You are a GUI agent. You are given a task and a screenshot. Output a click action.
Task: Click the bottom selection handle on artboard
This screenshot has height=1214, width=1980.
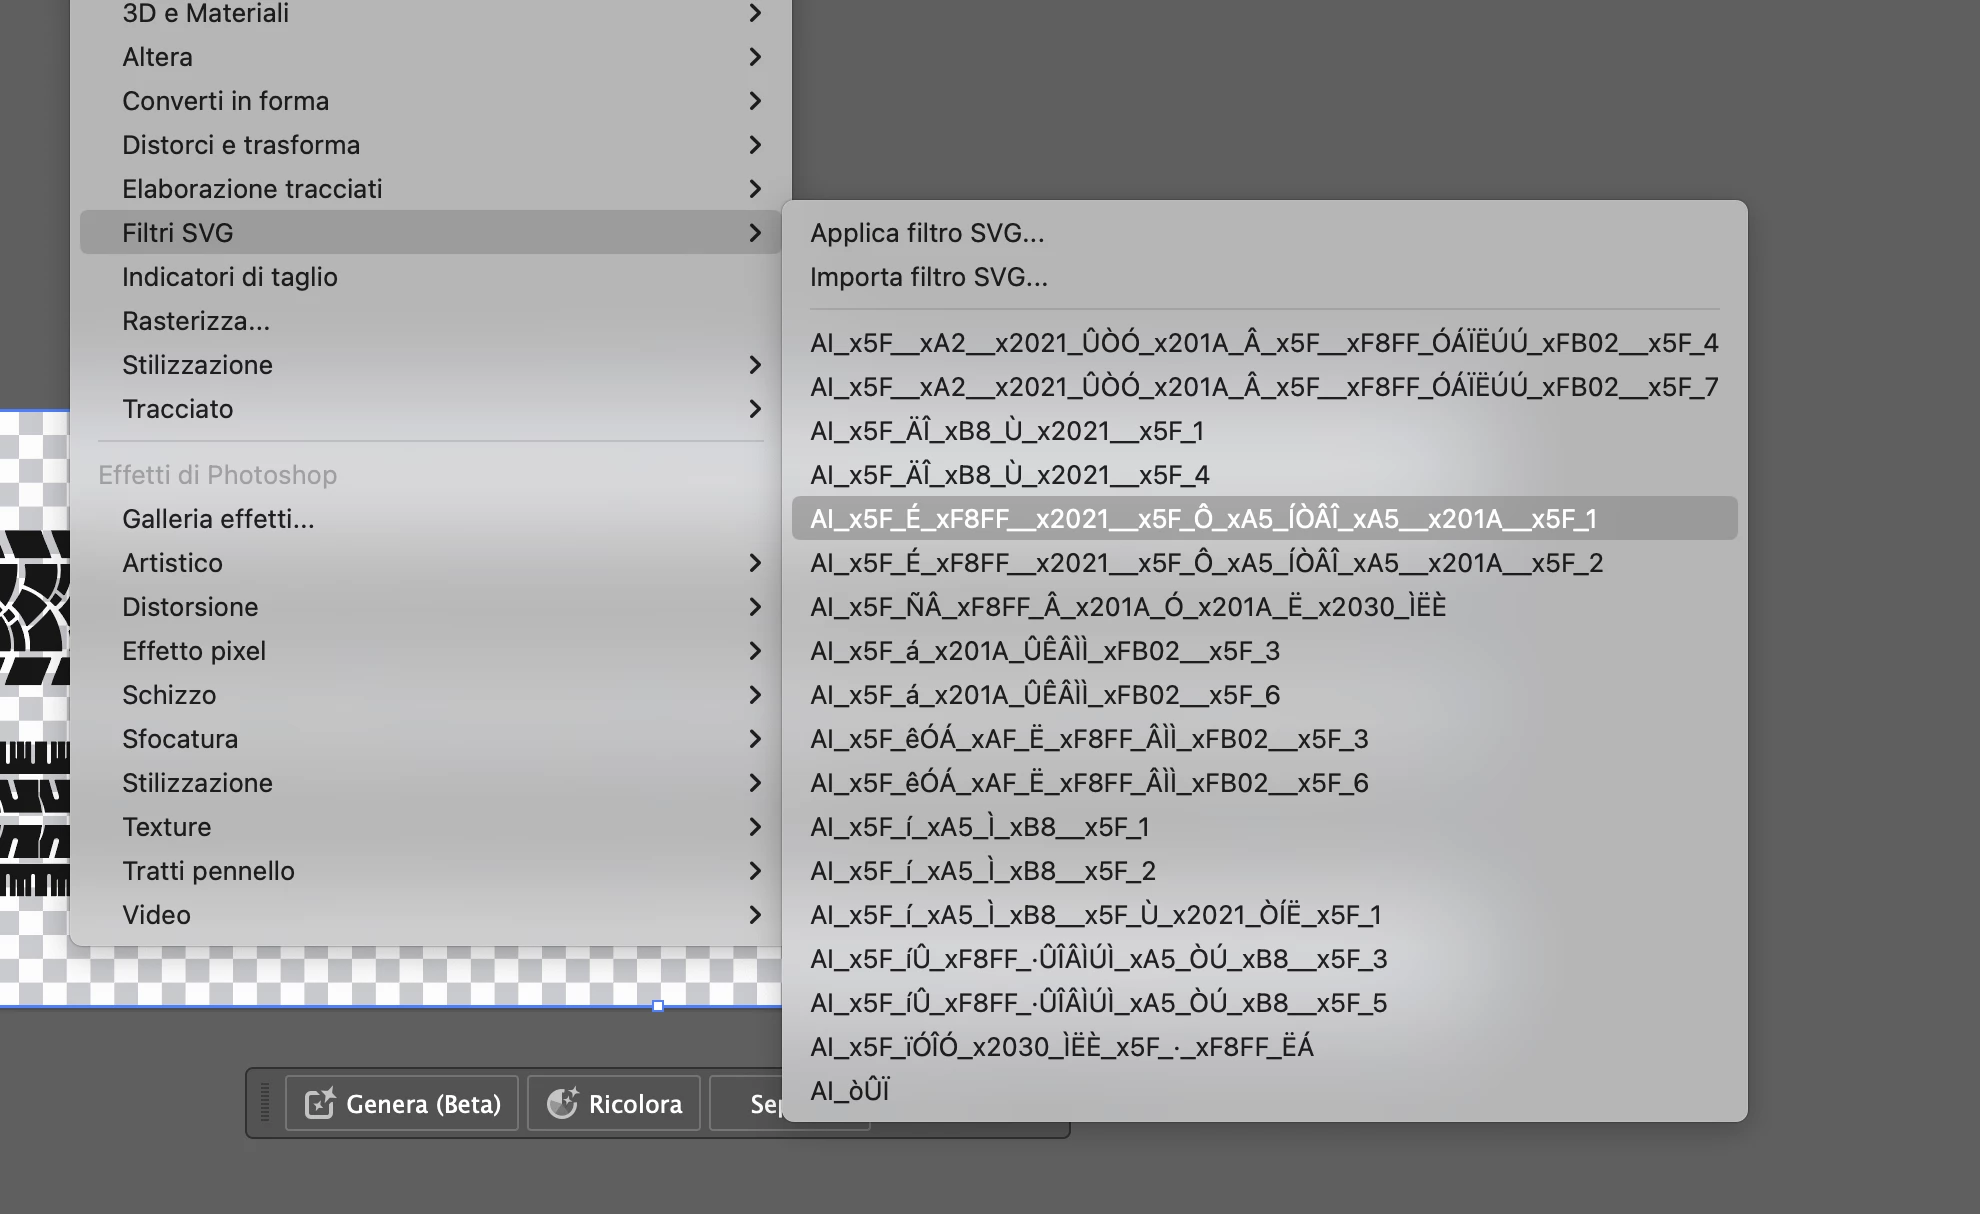point(658,1006)
